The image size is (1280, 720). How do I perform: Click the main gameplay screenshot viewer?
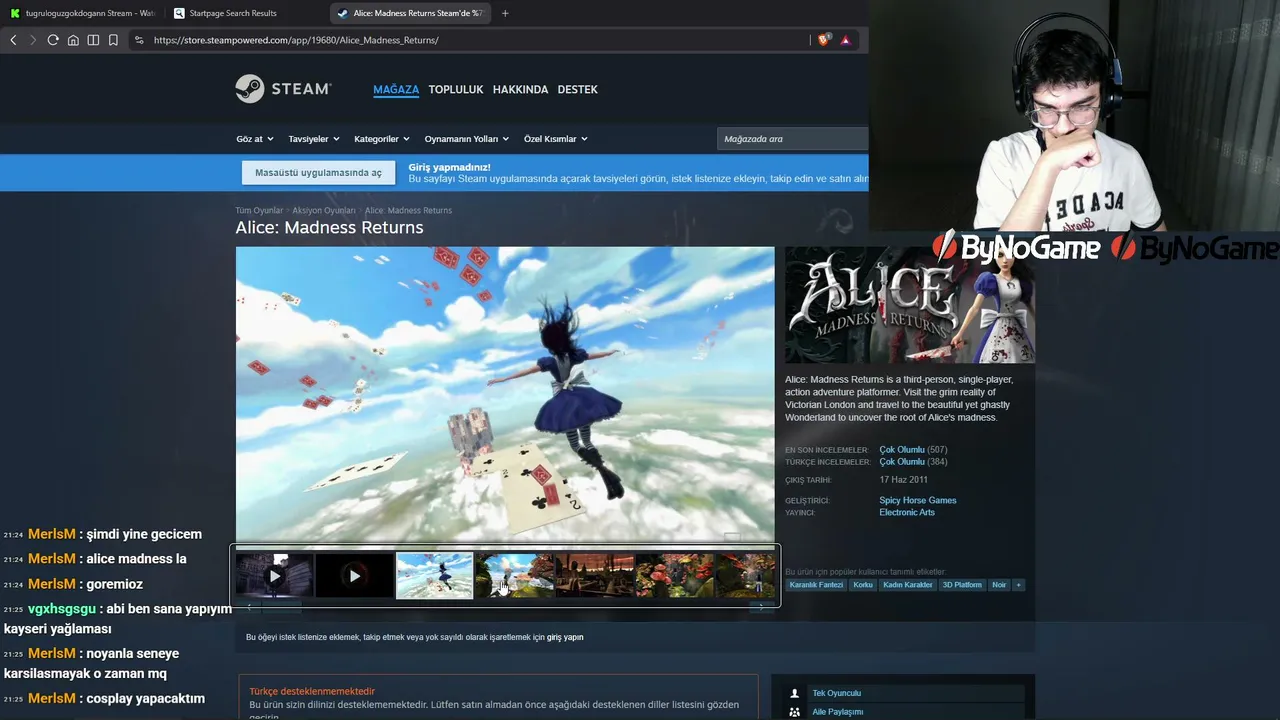click(505, 395)
